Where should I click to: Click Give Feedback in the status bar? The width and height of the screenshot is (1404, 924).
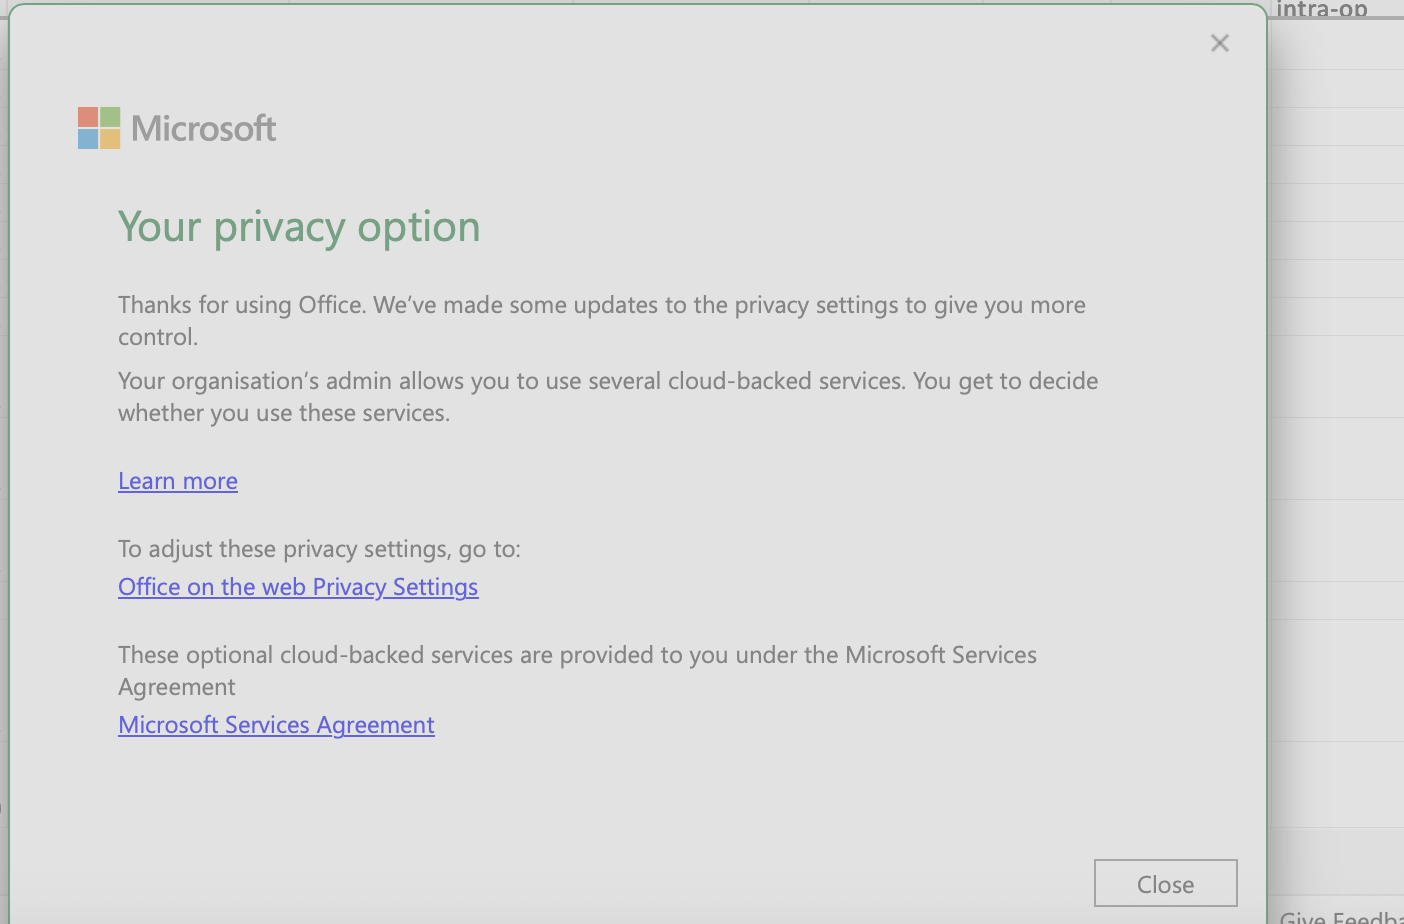tap(1341, 916)
